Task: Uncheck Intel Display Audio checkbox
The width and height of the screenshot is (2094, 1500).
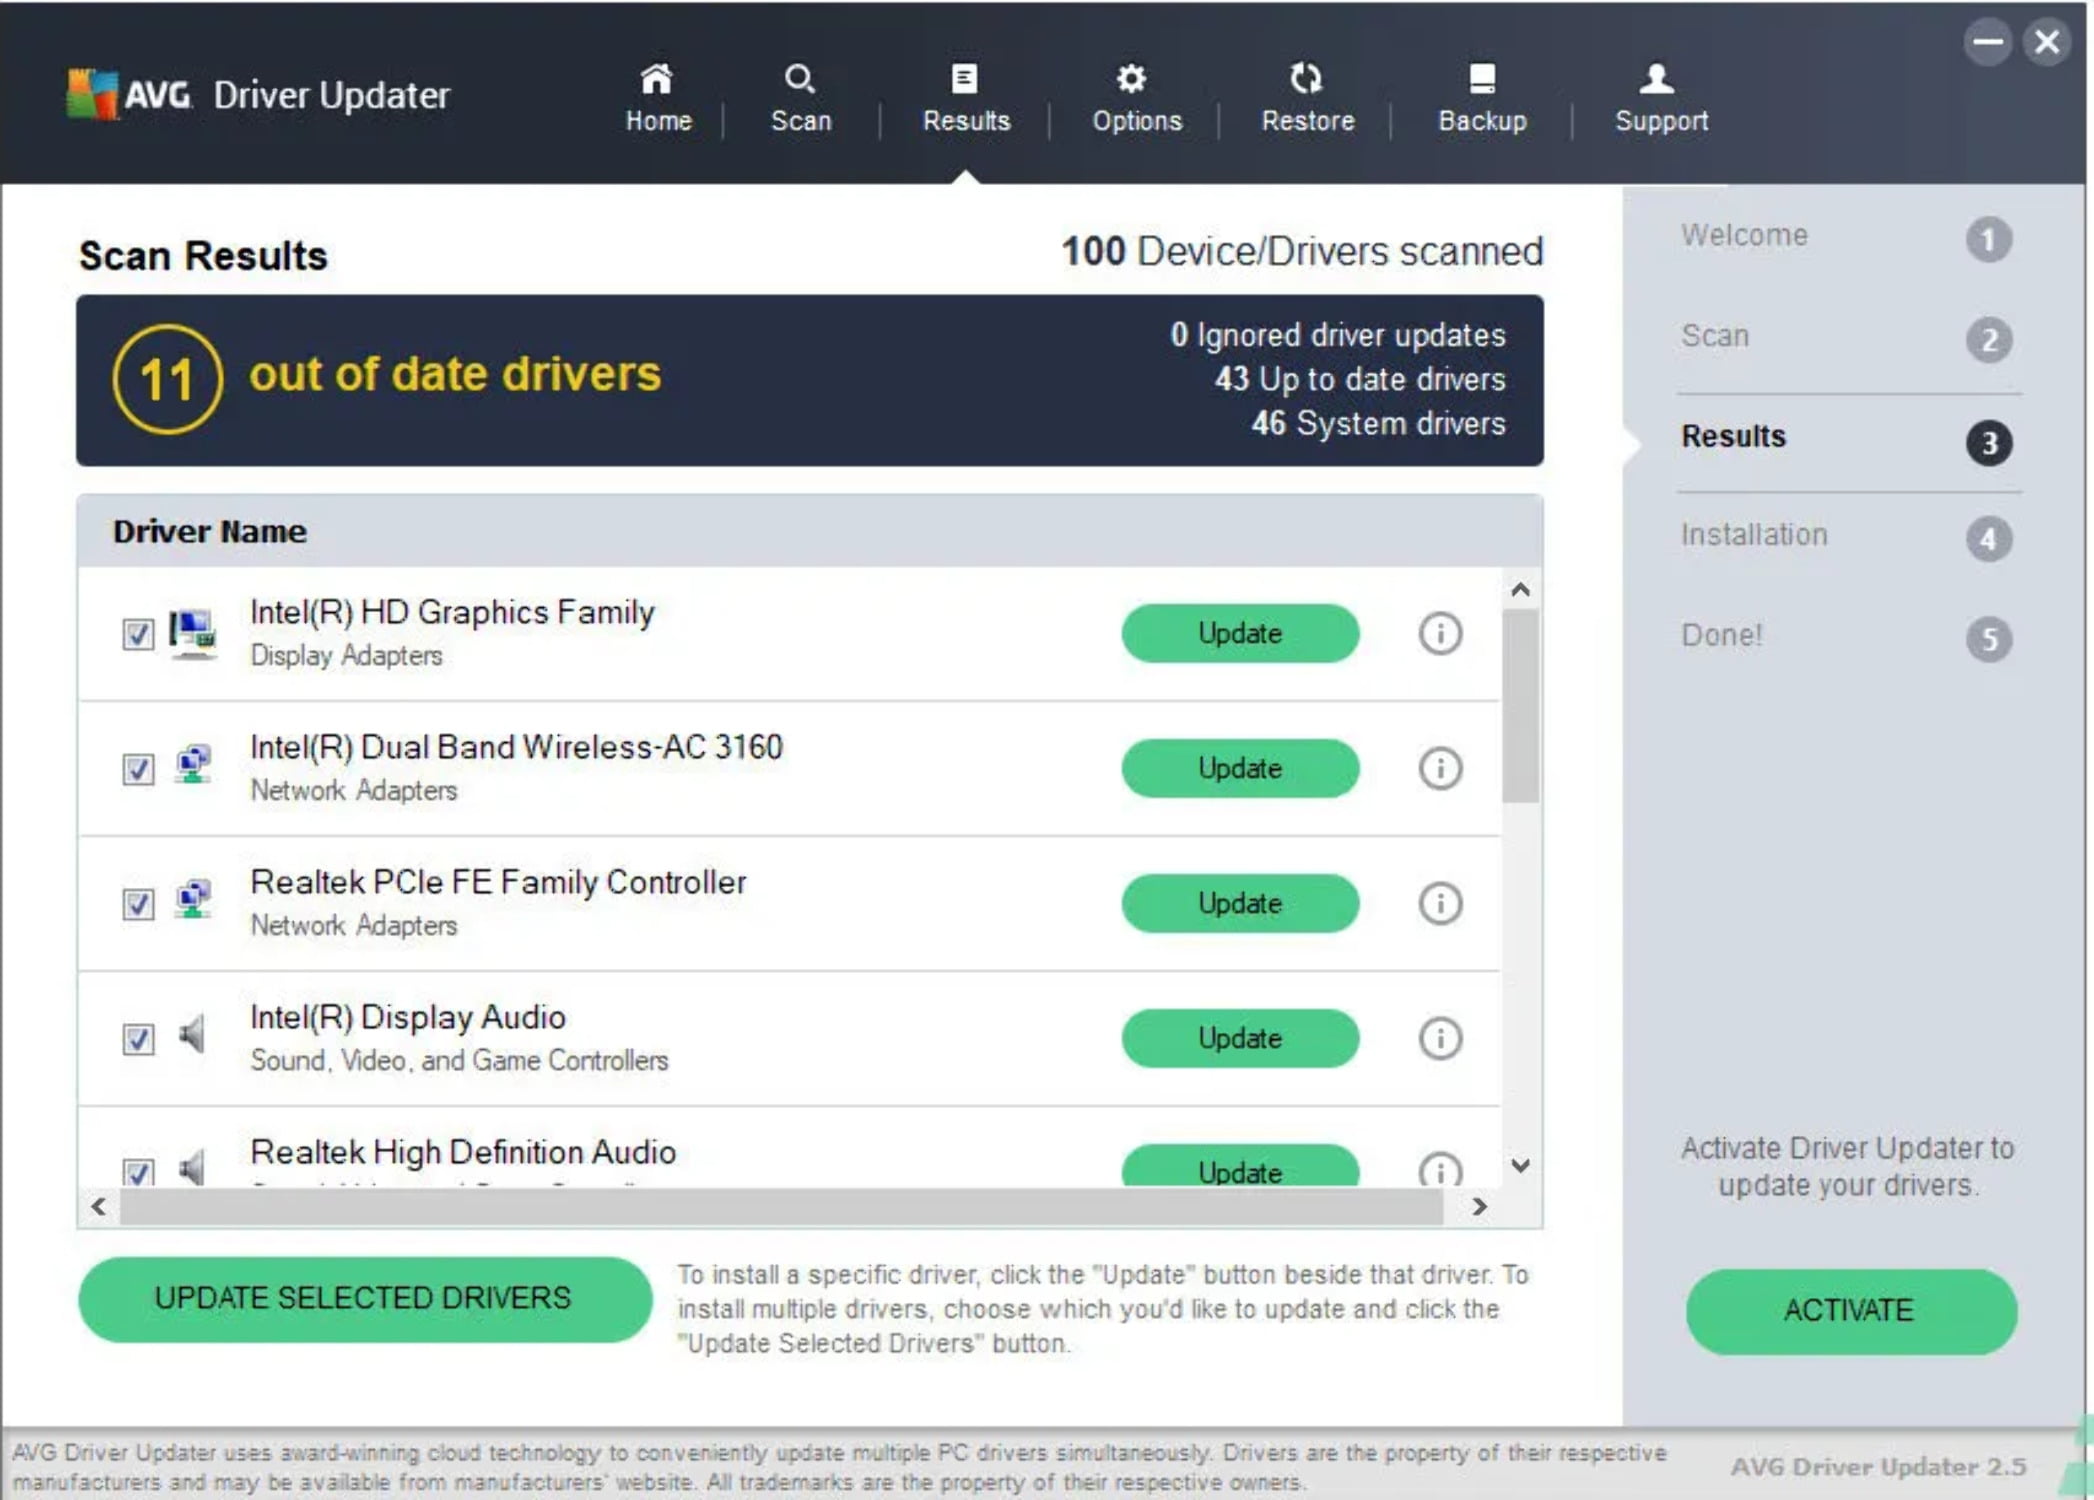Action: 138,1039
